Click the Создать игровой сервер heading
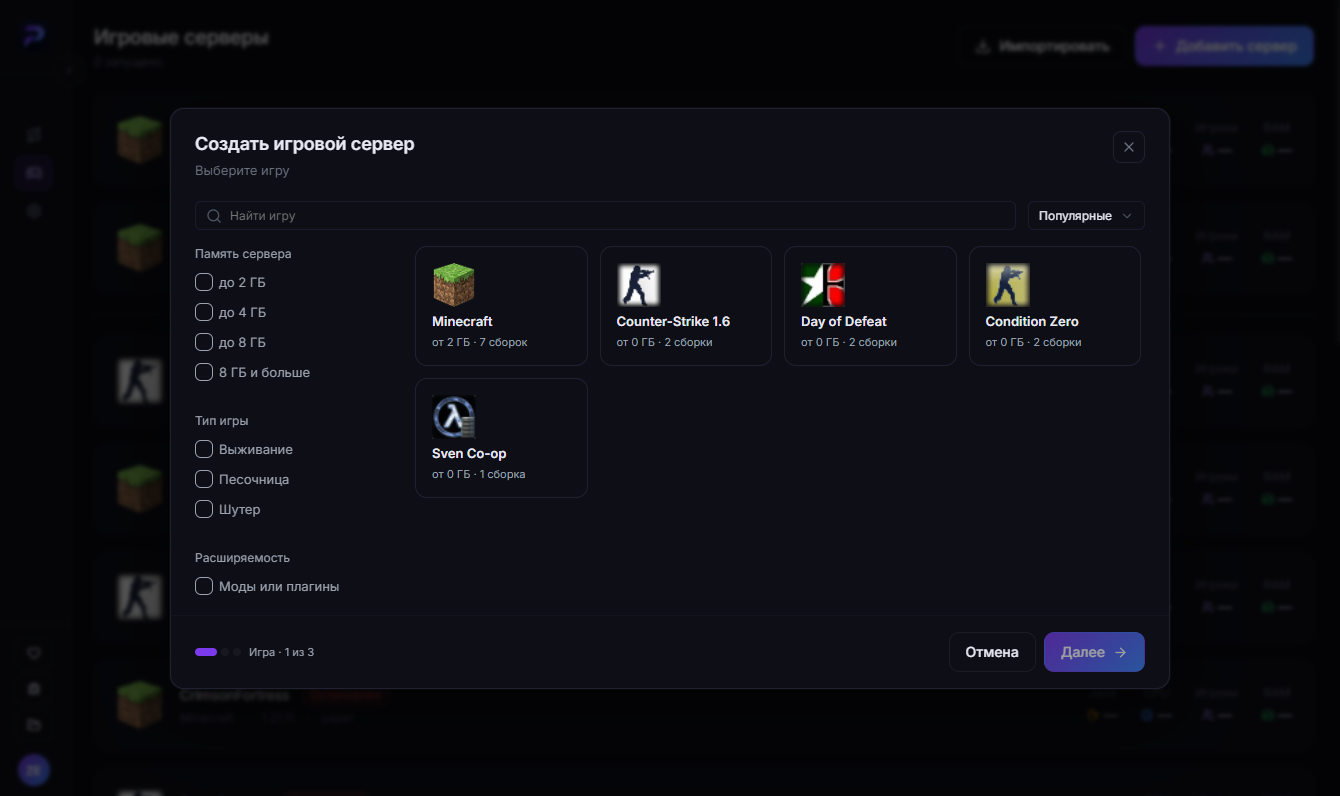The height and width of the screenshot is (796, 1340). click(305, 144)
